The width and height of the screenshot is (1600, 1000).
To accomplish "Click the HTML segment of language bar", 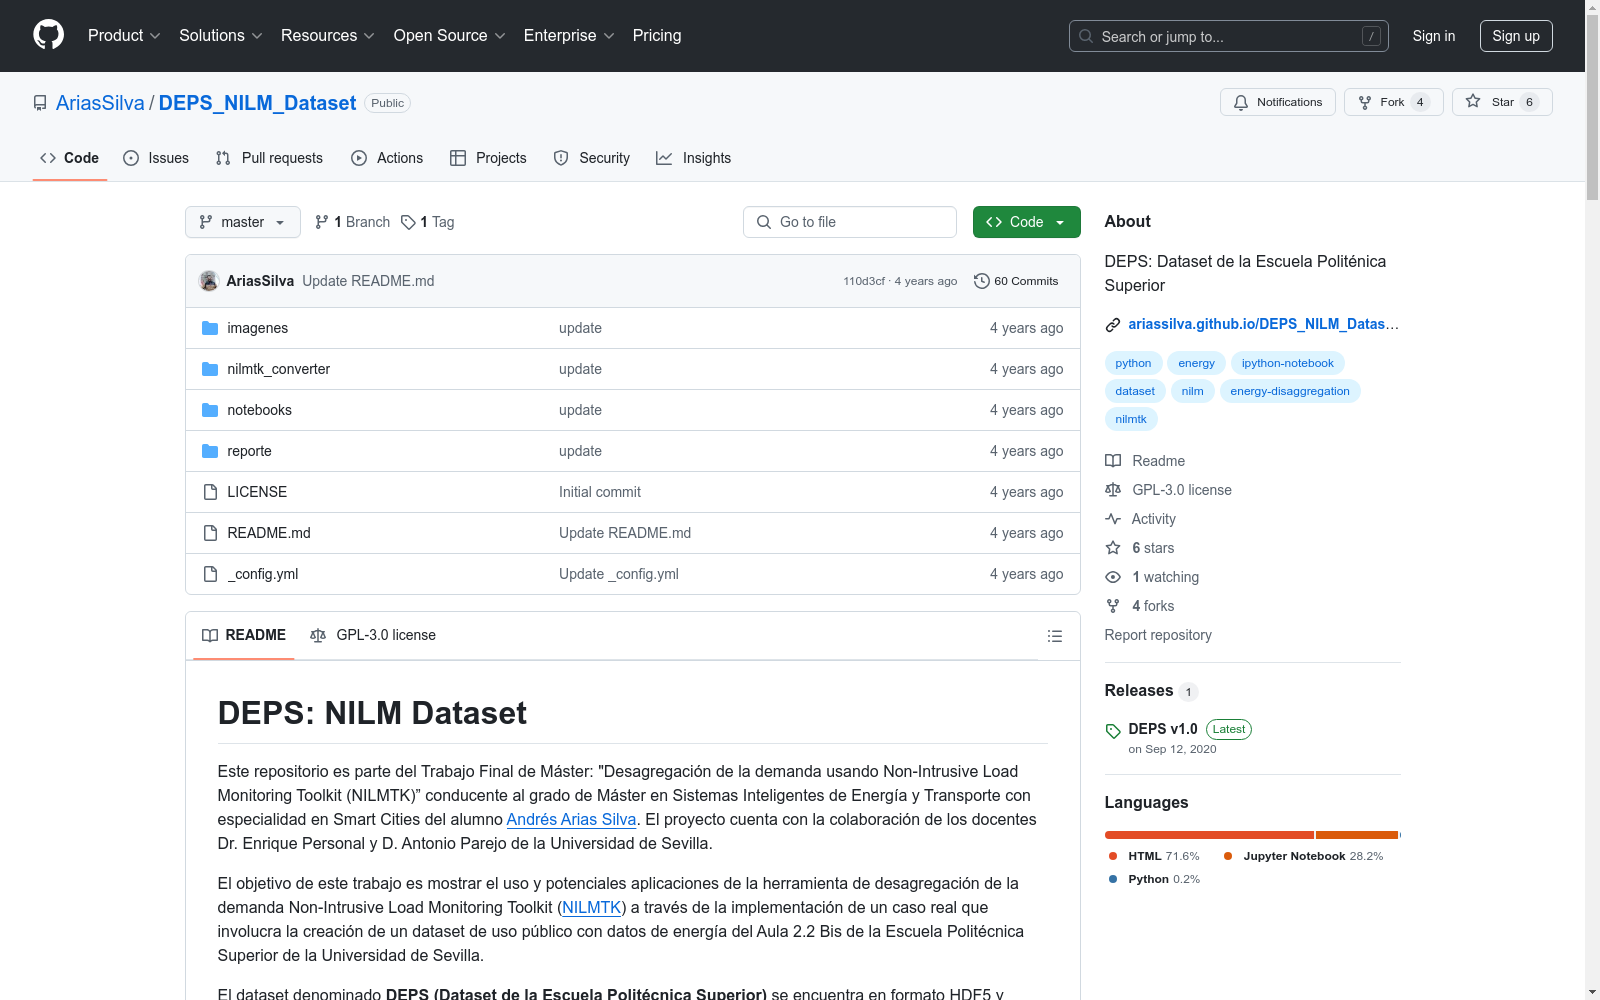I will coord(1209,835).
